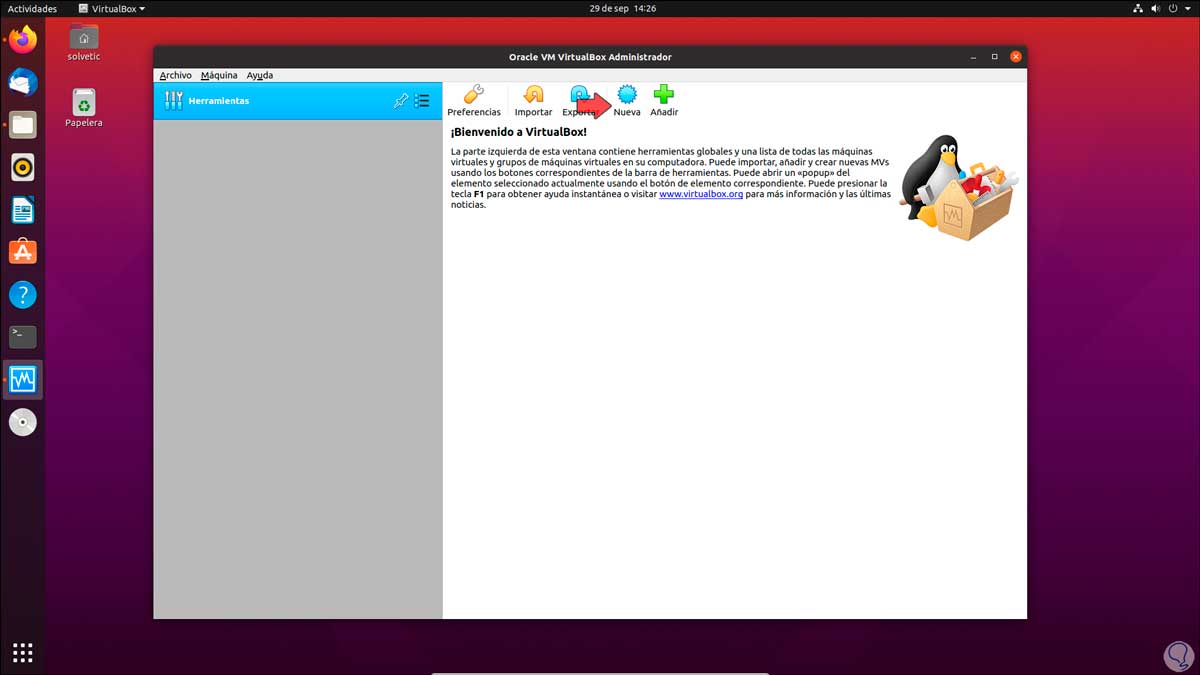Open the Herramientas list menu icon

422,101
